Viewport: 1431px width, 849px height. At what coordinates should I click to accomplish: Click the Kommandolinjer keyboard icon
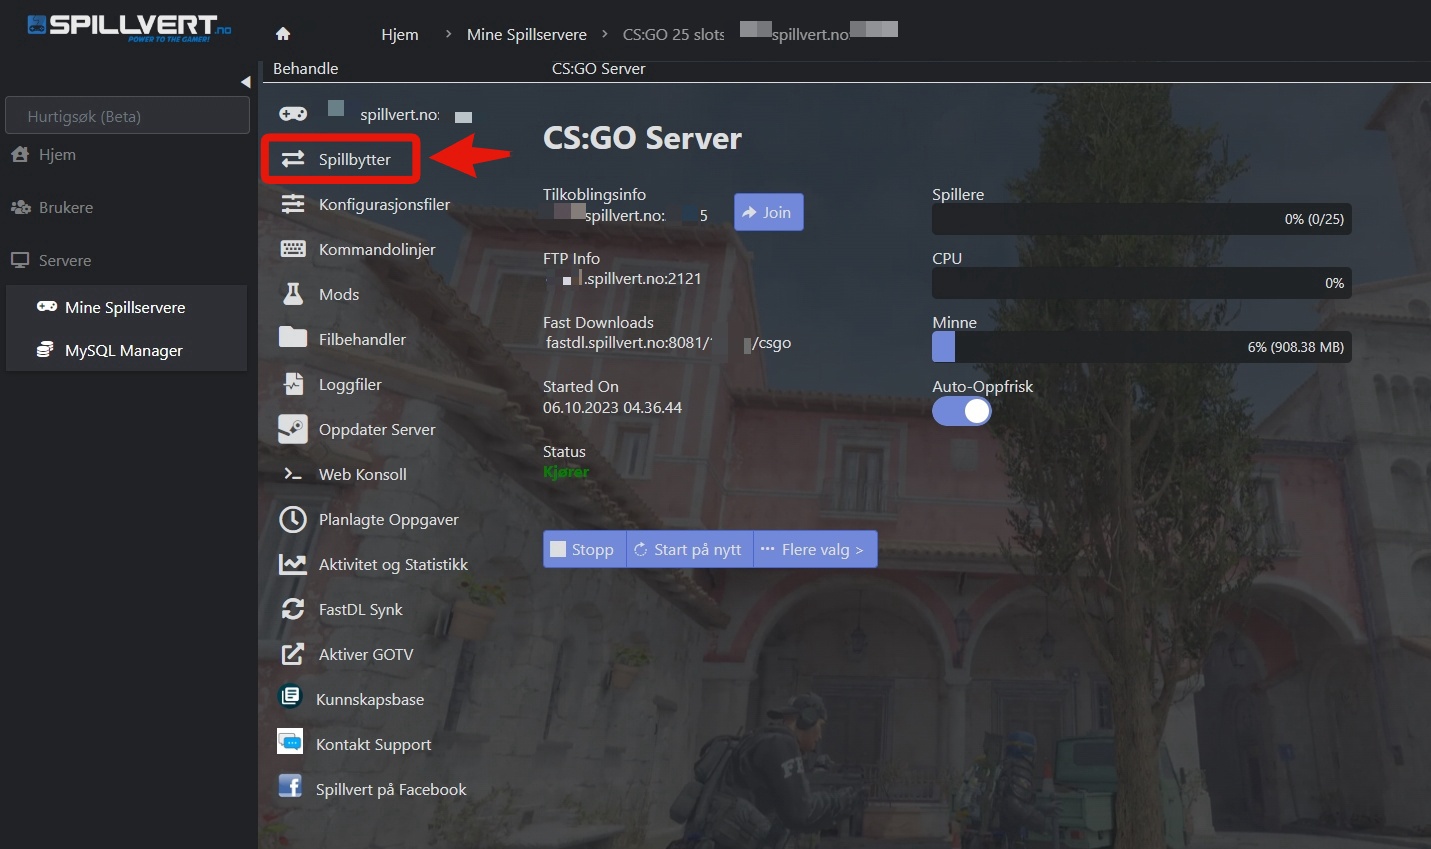(293, 249)
